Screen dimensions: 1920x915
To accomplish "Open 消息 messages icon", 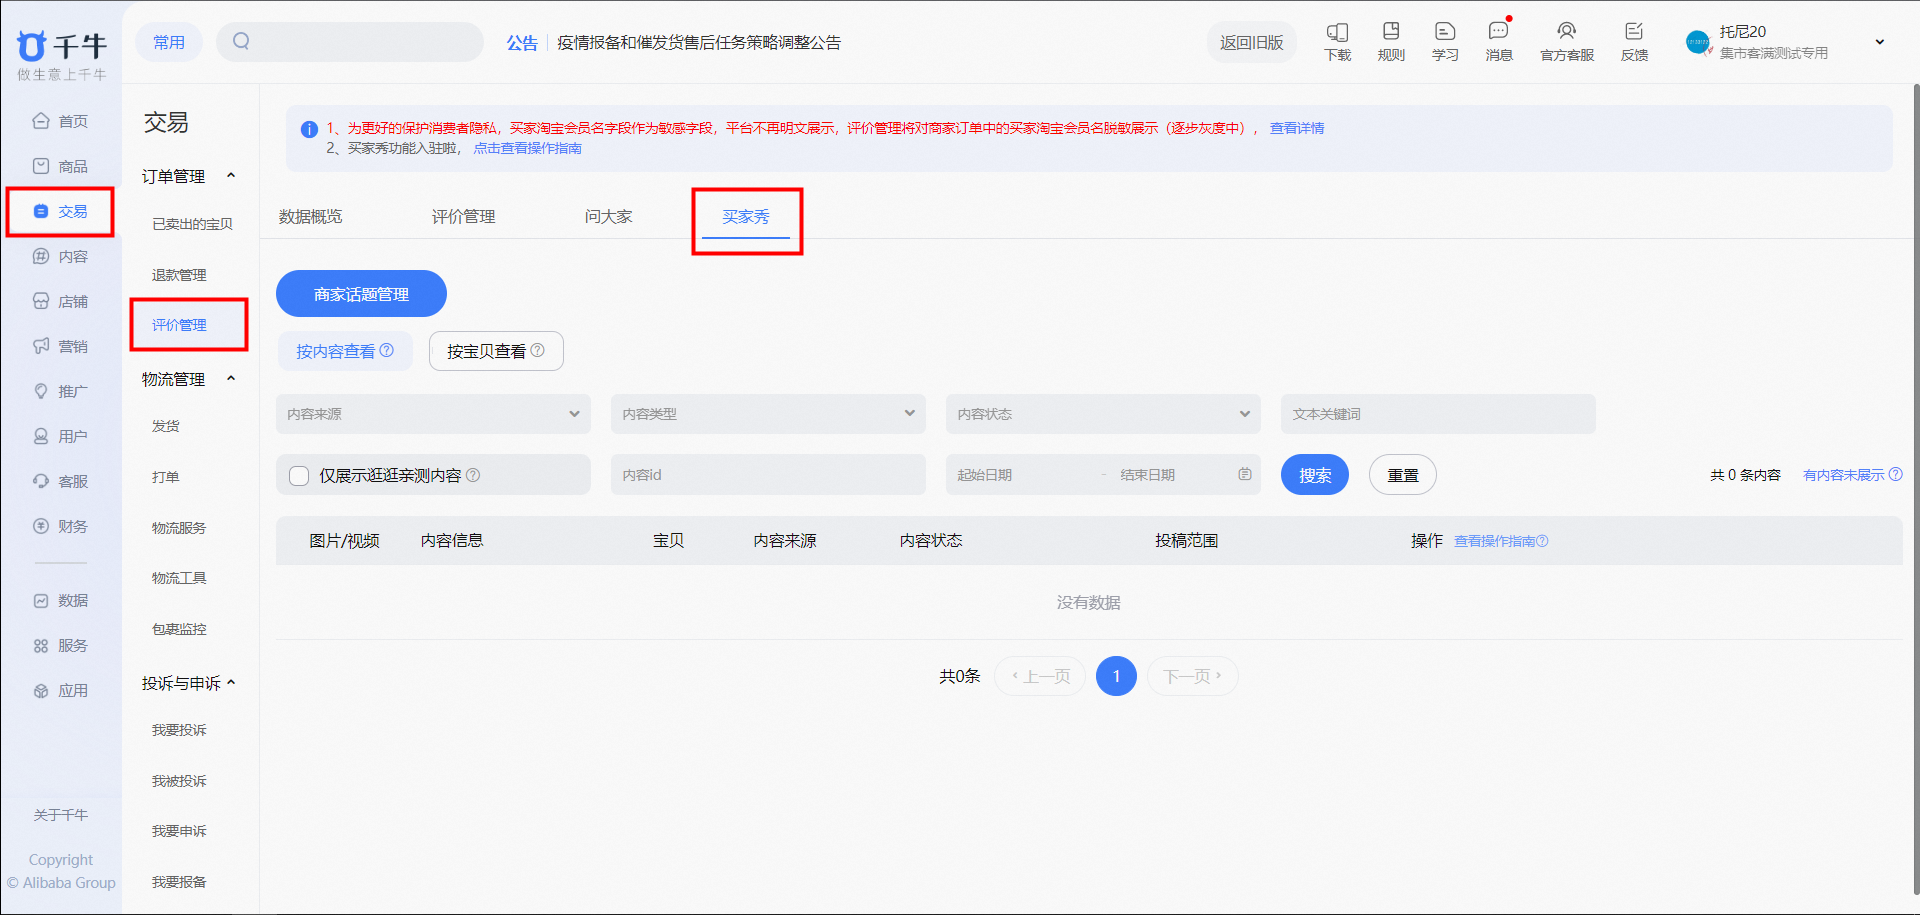I will coord(1498,31).
